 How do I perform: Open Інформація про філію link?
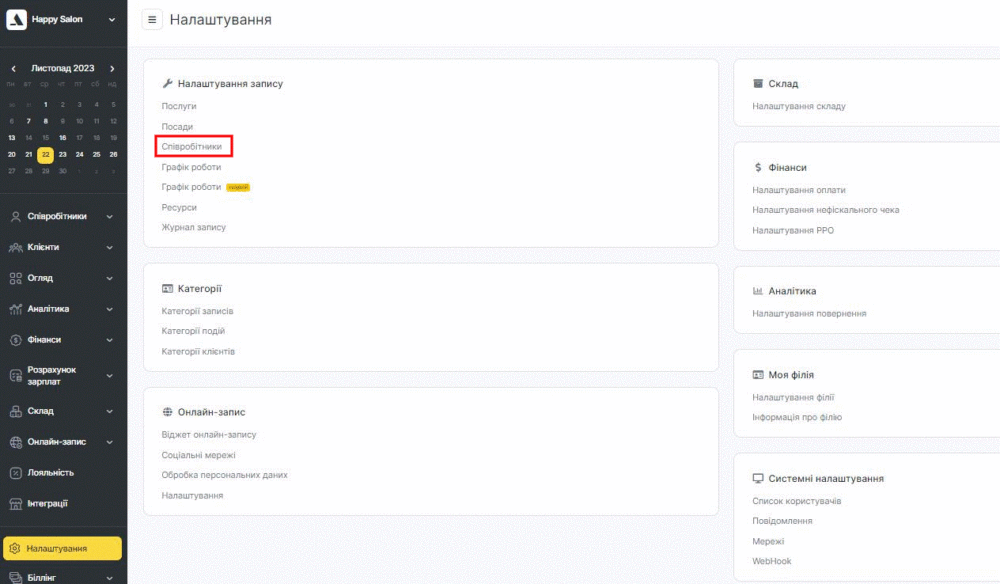797,418
